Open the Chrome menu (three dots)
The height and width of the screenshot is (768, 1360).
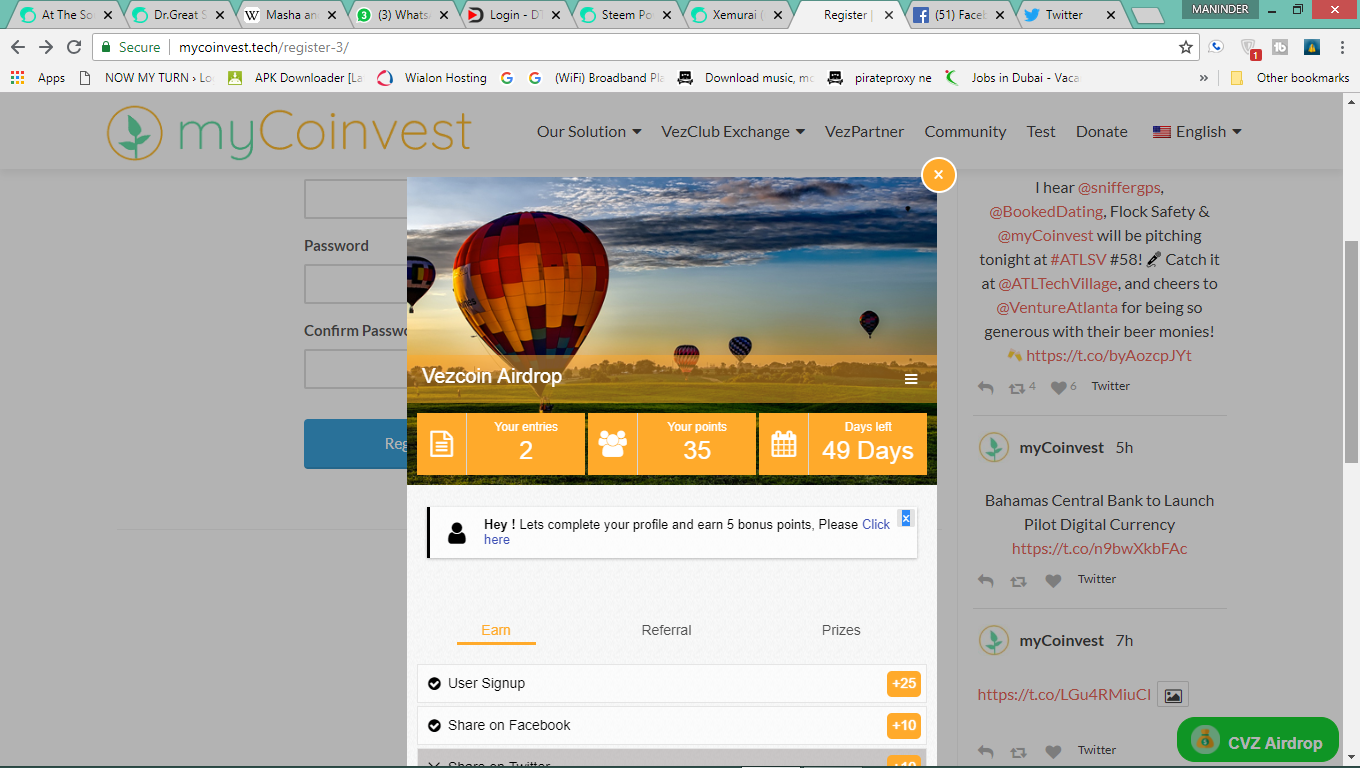[1342, 47]
